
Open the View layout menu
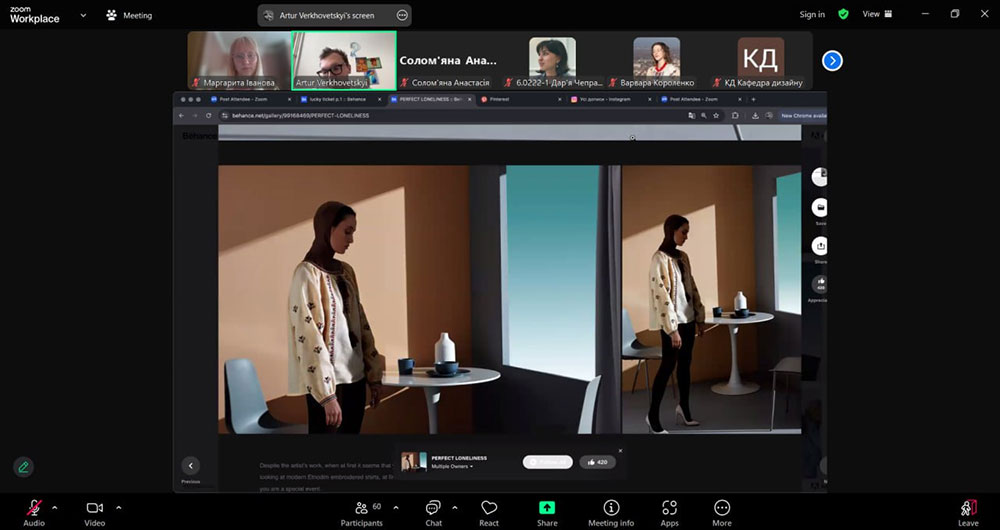(x=878, y=14)
